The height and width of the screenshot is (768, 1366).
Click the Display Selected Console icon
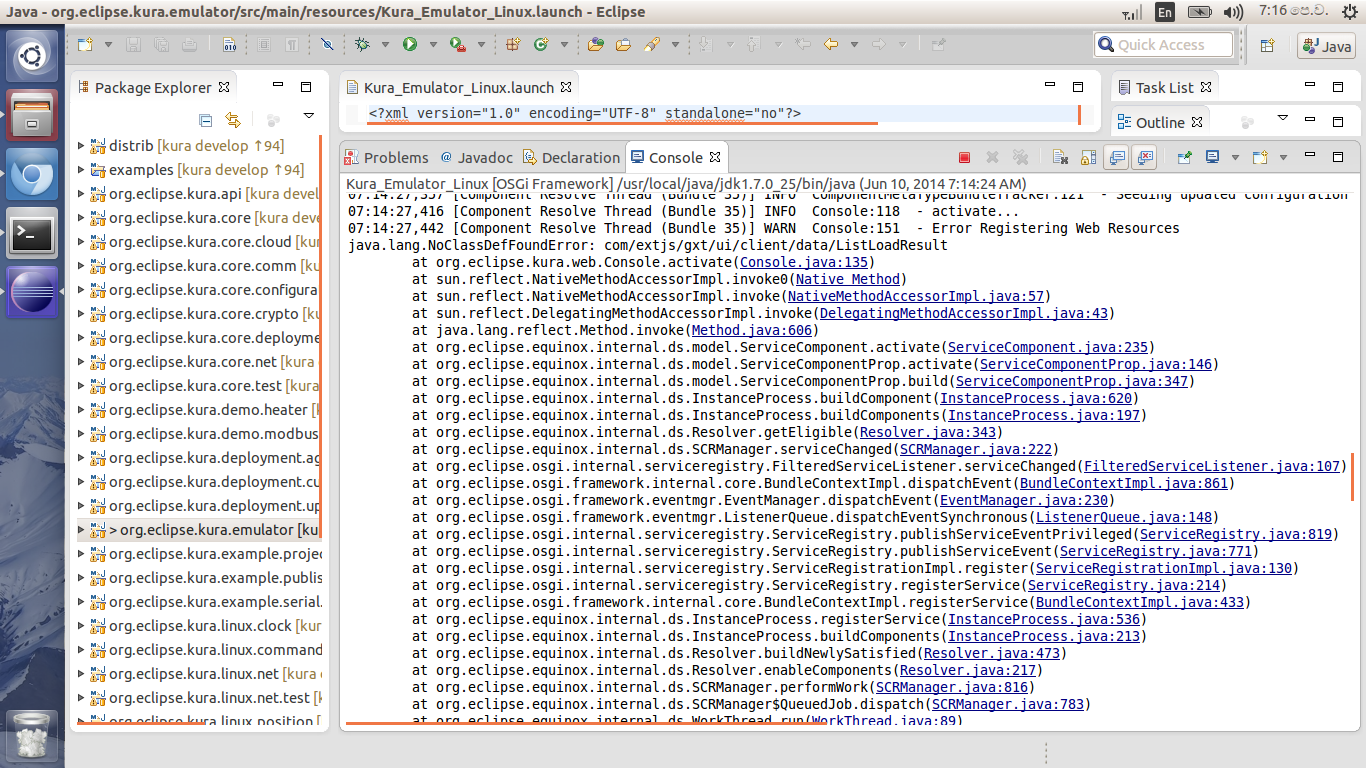pos(1212,156)
